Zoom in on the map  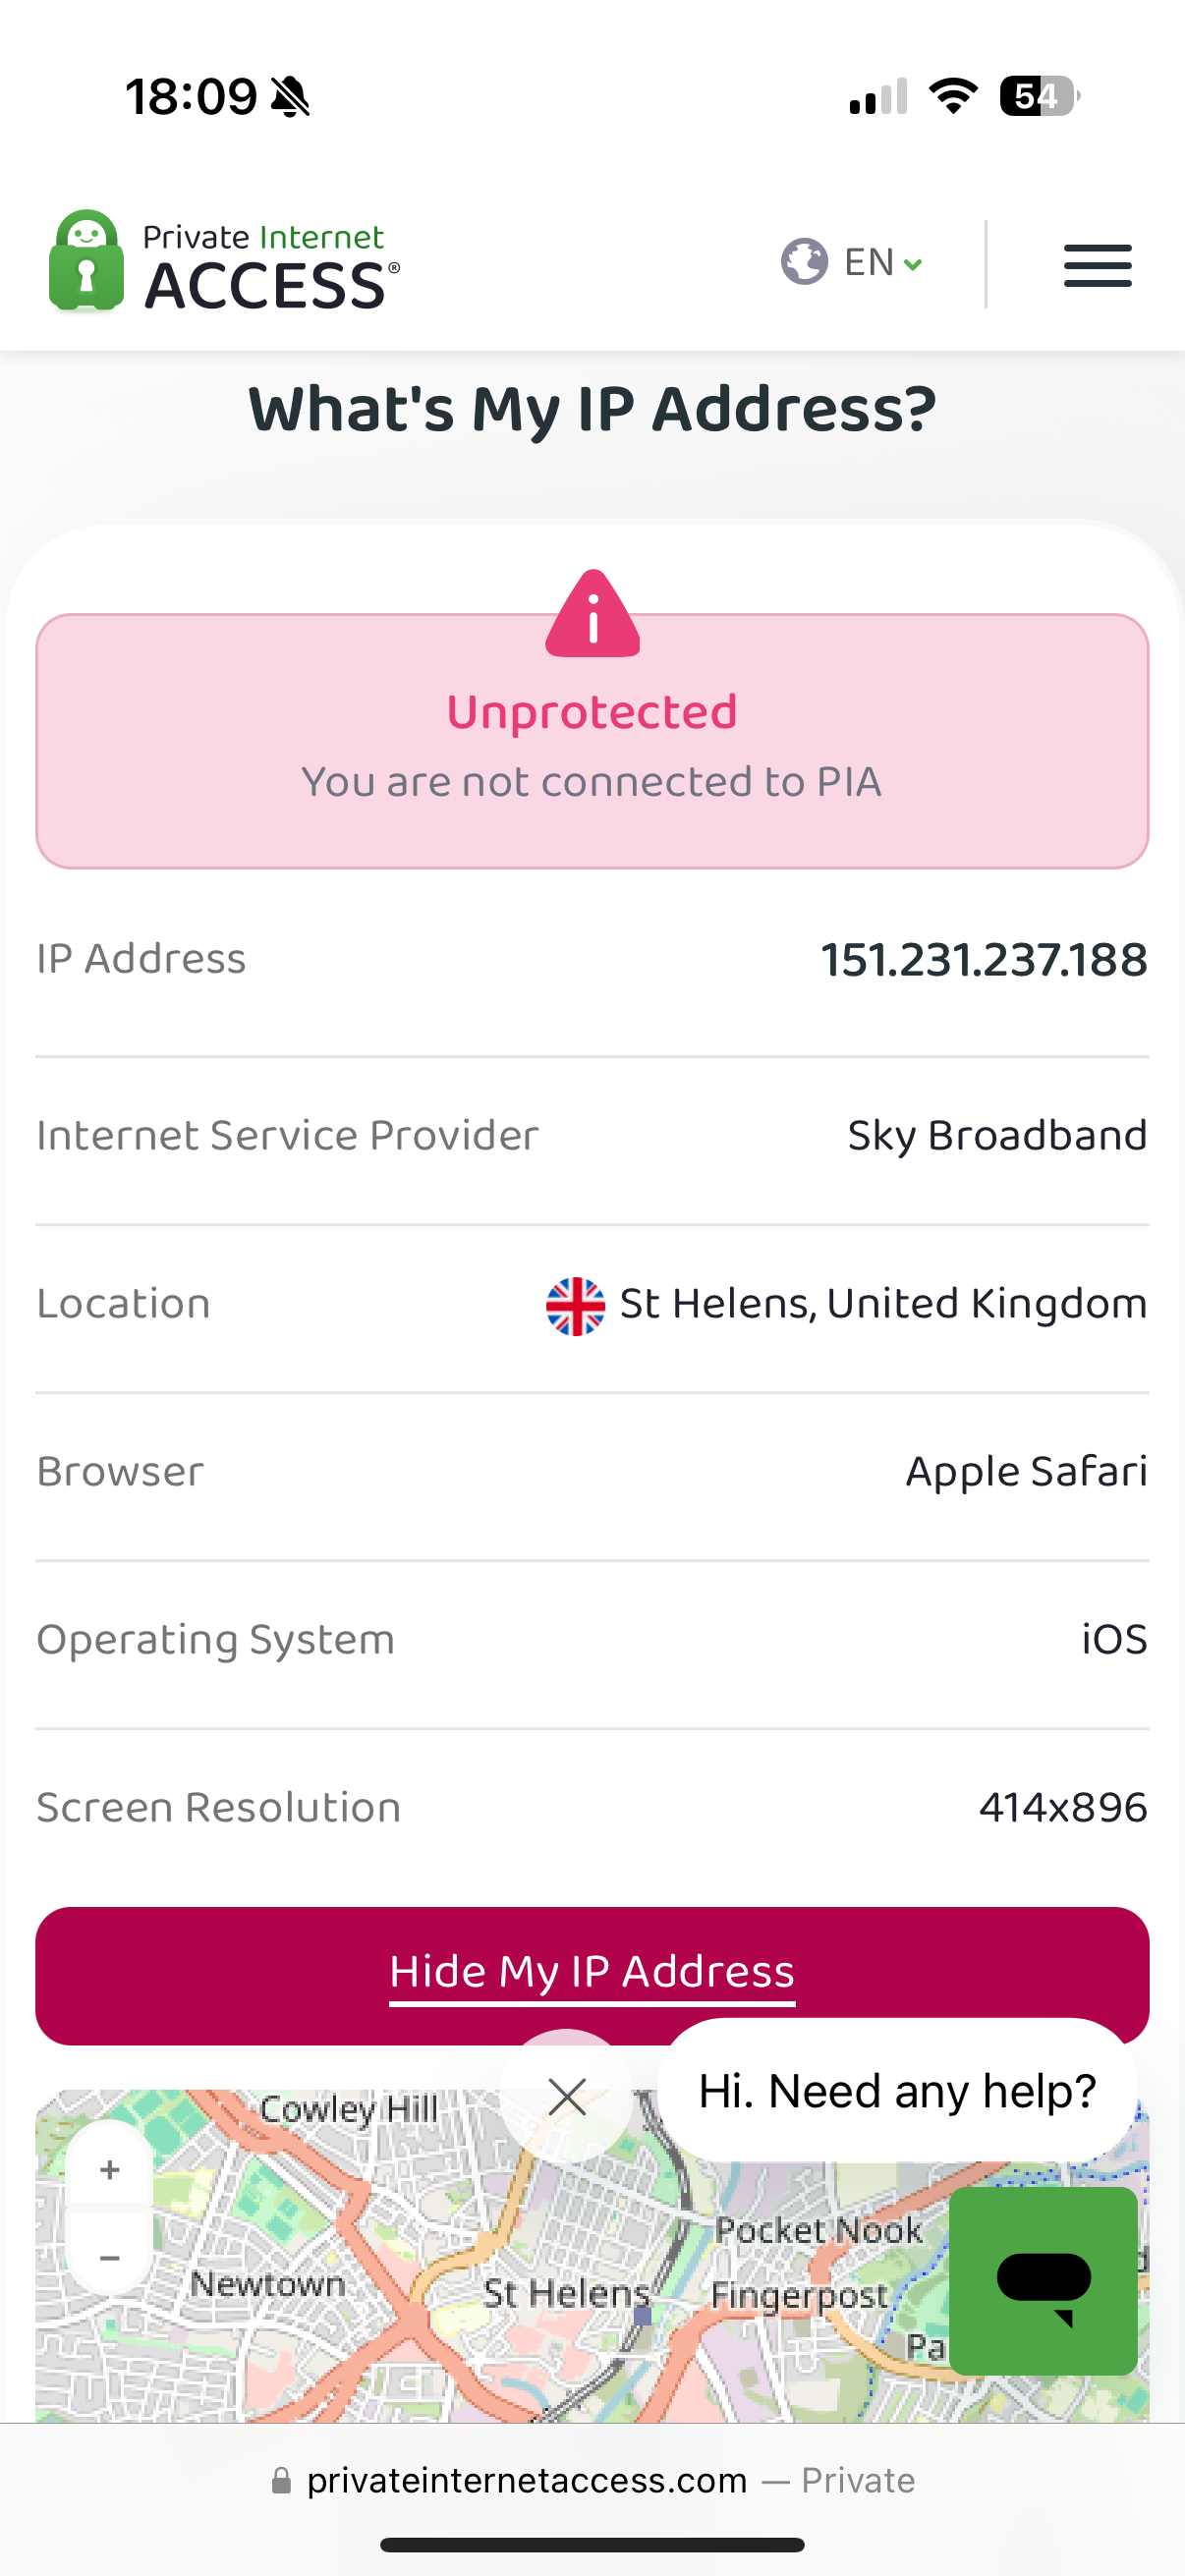[110, 2169]
